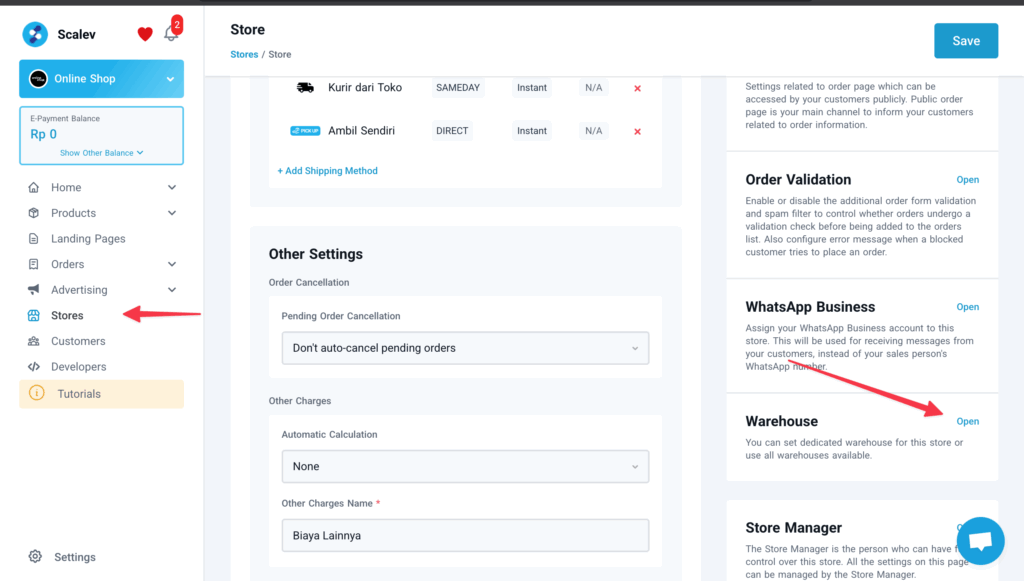
Task: Click the SAMEDAY tag for Kurir dari Toko
Action: pyautogui.click(x=458, y=87)
